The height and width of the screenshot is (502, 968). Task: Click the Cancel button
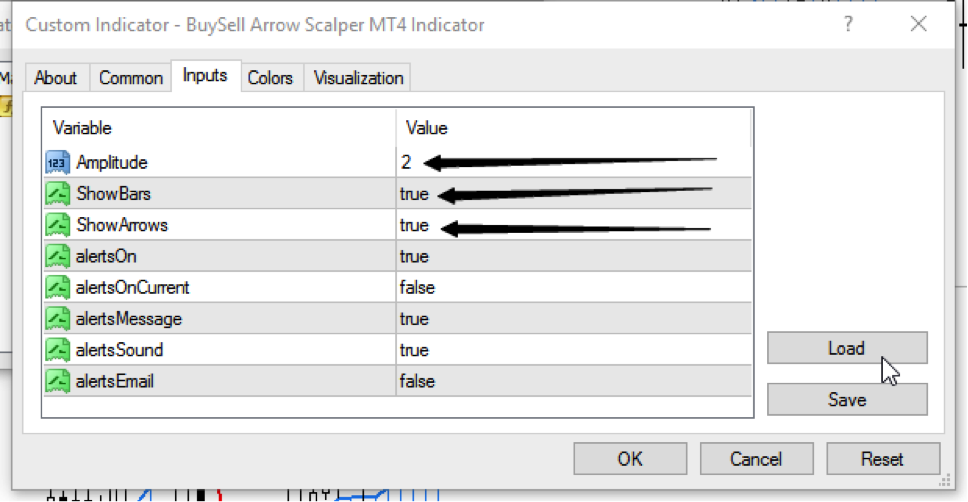coord(756,459)
